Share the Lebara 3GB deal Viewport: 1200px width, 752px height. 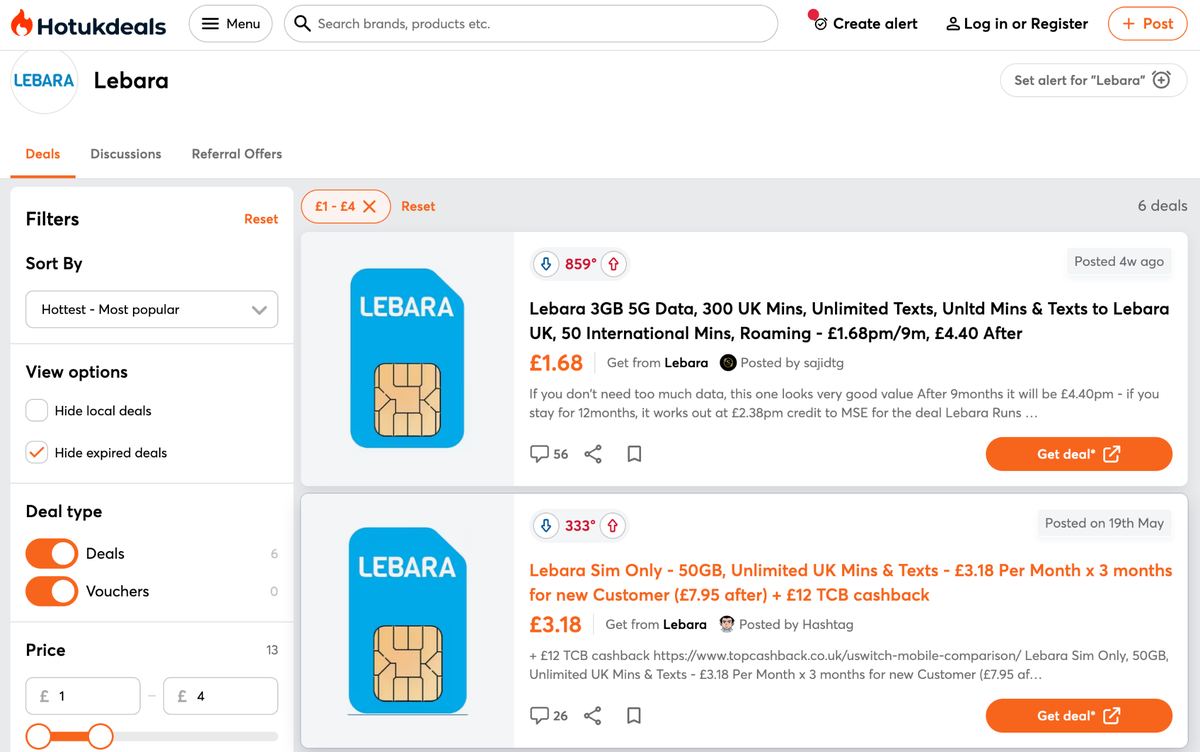point(593,454)
